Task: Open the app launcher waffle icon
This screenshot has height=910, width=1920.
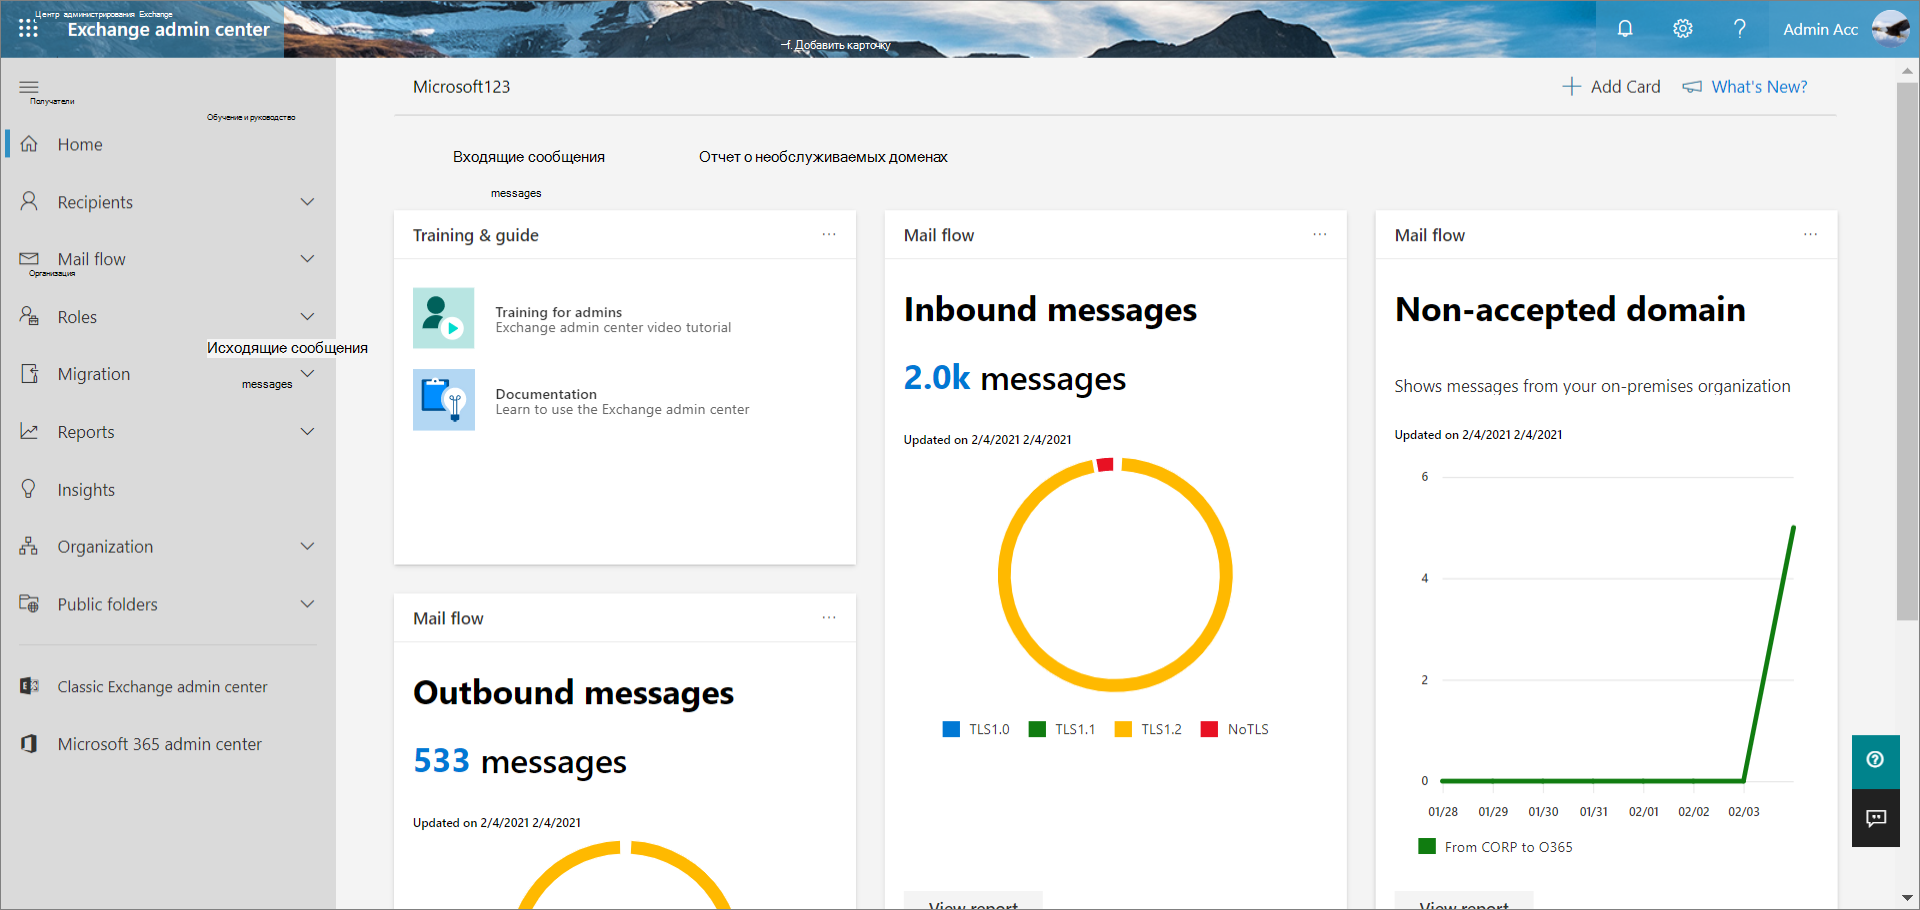Action: click(28, 29)
